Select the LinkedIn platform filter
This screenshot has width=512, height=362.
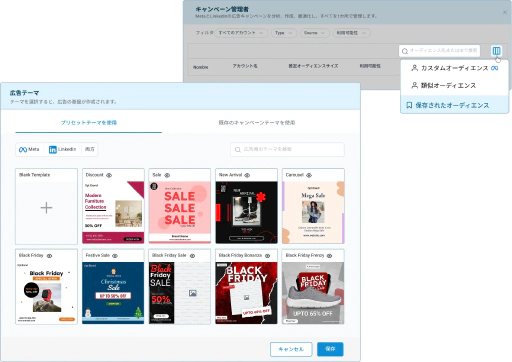coord(62,149)
